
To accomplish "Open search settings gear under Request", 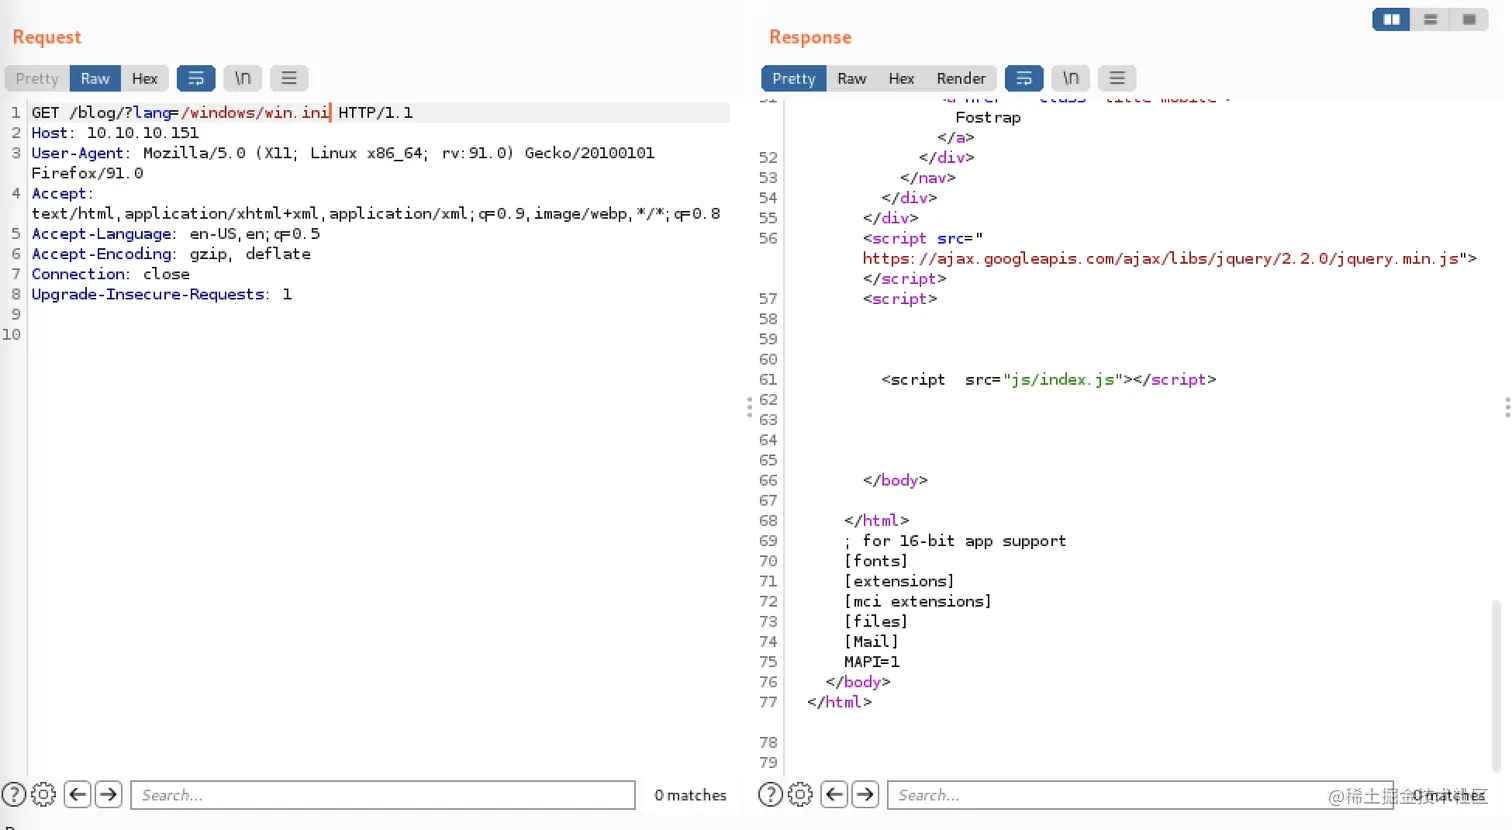I will pyautogui.click(x=43, y=795).
